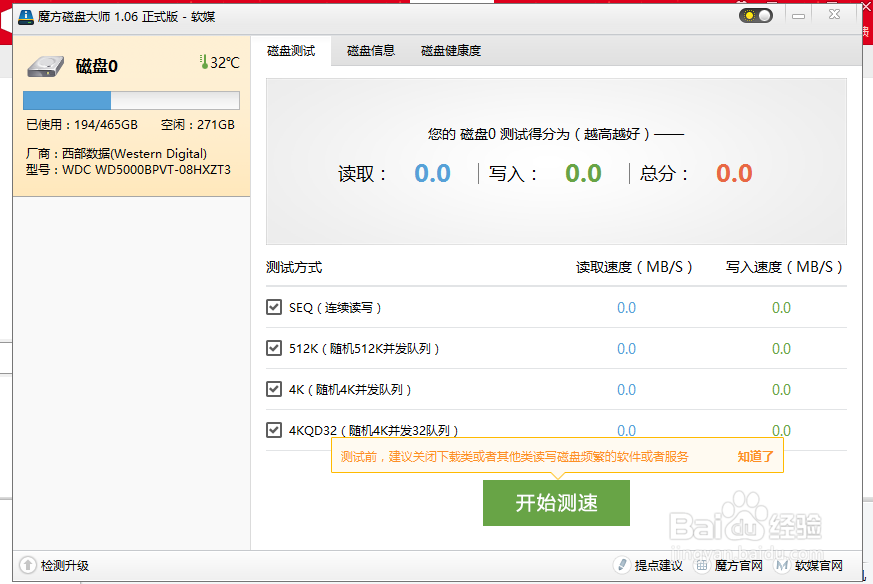Click the warning icon in the notification banner
The width and height of the screenshot is (873, 584).
pyautogui.click(x=342, y=455)
